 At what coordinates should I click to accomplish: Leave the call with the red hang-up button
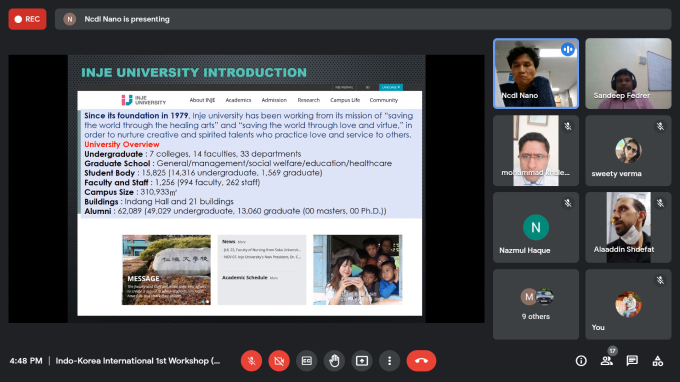(x=421, y=361)
